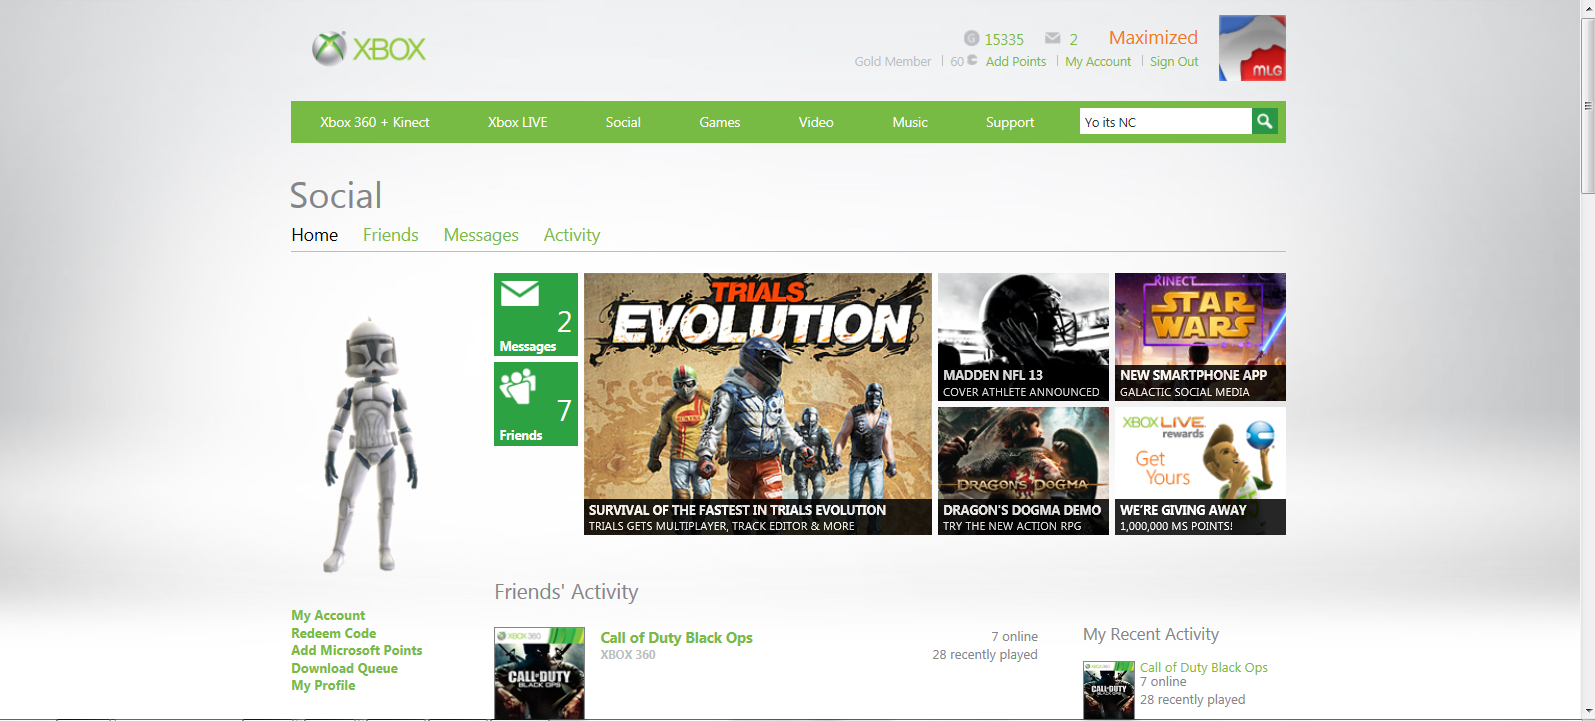
Task: Open the Kinect Star Wars tile
Action: (x=1200, y=337)
